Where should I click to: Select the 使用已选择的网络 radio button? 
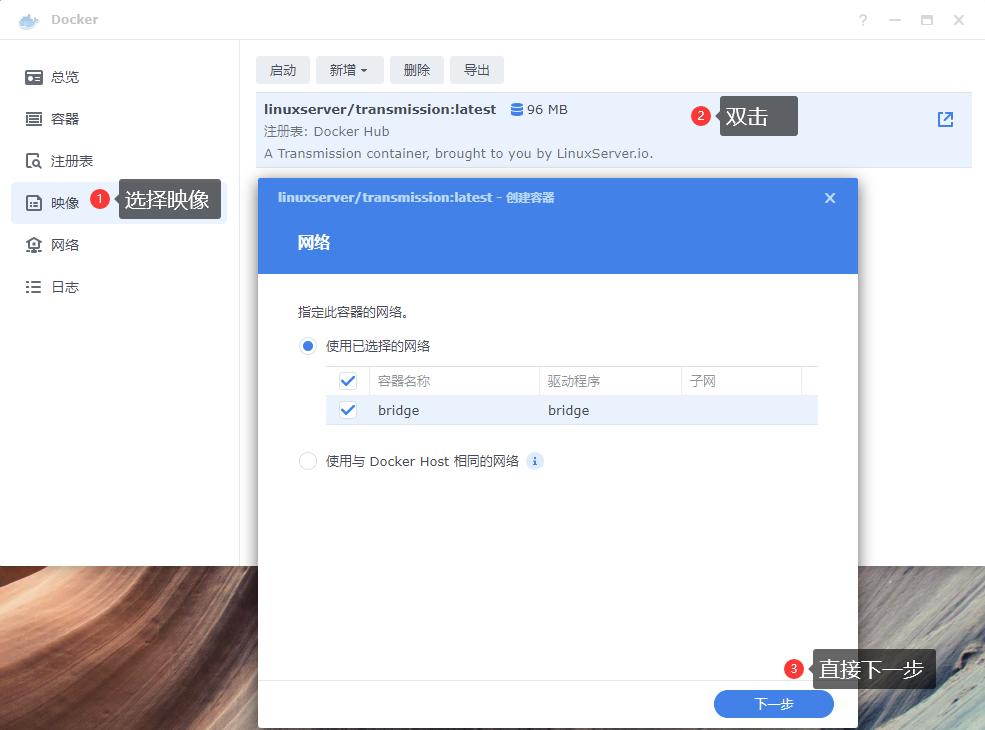coord(307,345)
